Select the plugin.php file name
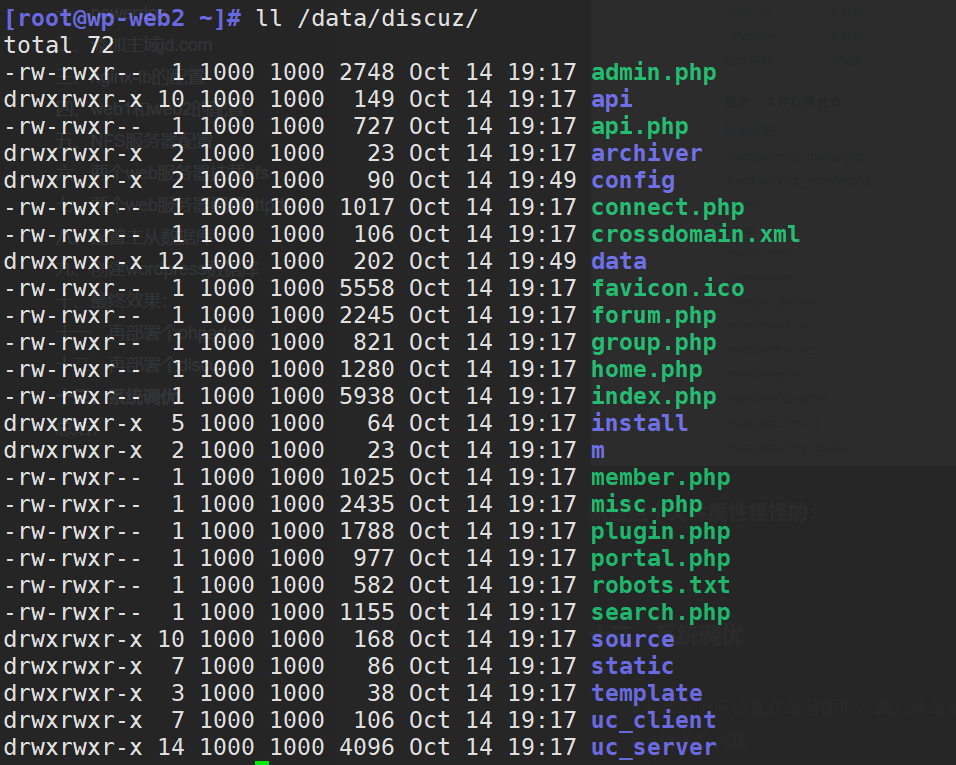 [660, 532]
